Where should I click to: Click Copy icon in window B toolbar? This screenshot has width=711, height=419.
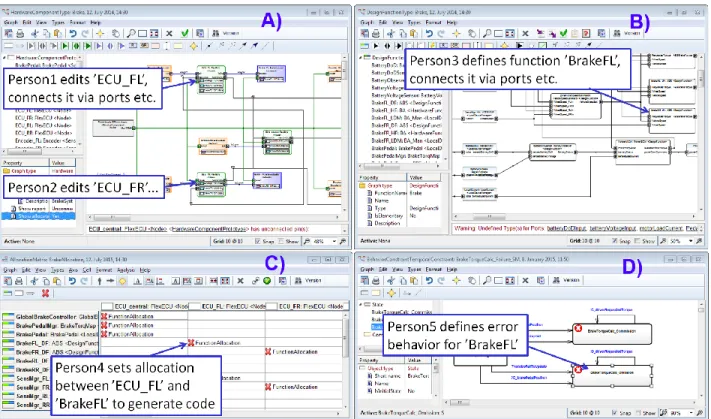pos(402,33)
